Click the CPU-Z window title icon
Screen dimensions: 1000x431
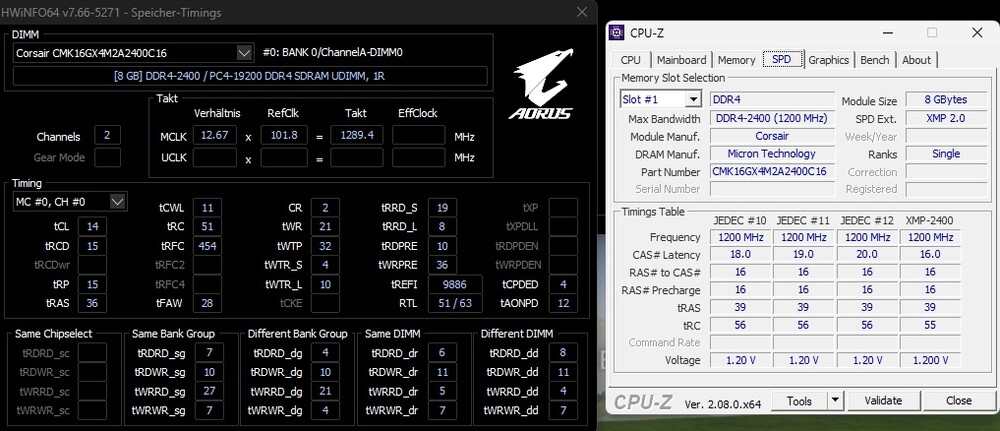coord(617,33)
